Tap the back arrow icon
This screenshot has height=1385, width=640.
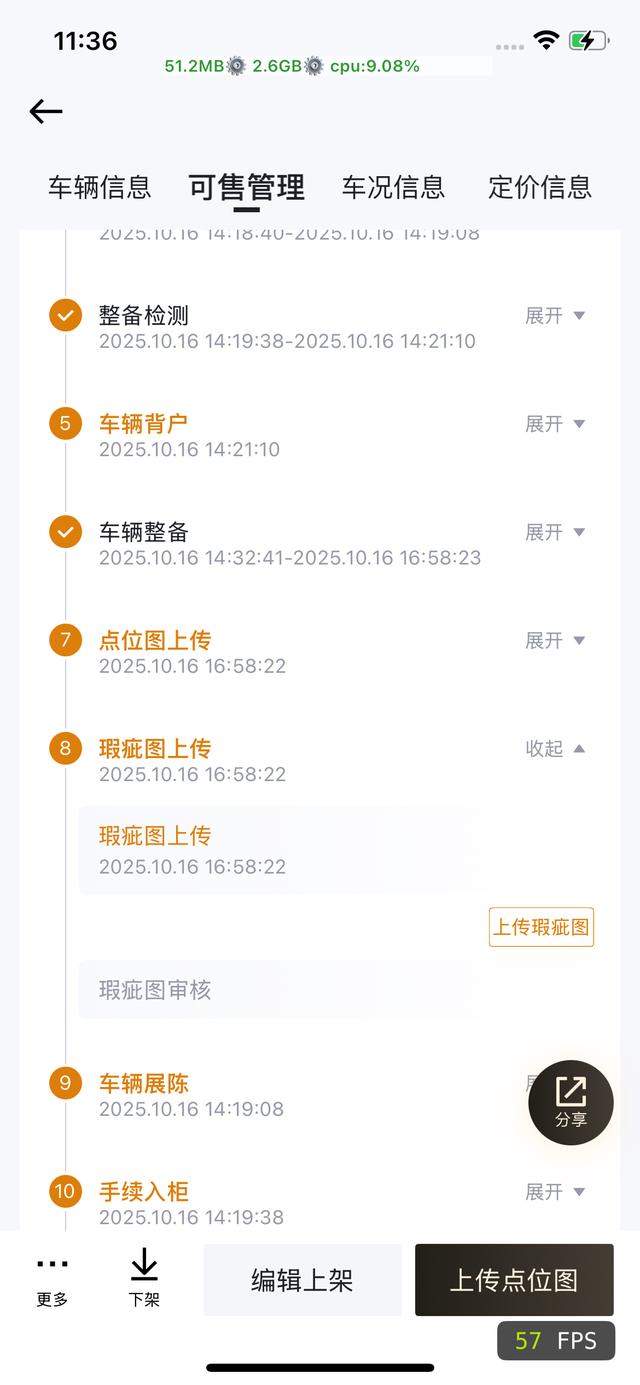point(46,111)
